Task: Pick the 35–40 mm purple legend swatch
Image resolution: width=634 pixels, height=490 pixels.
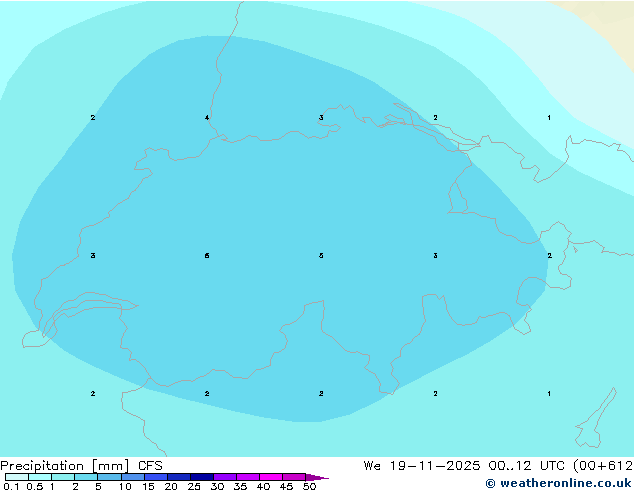Action: coord(248,477)
